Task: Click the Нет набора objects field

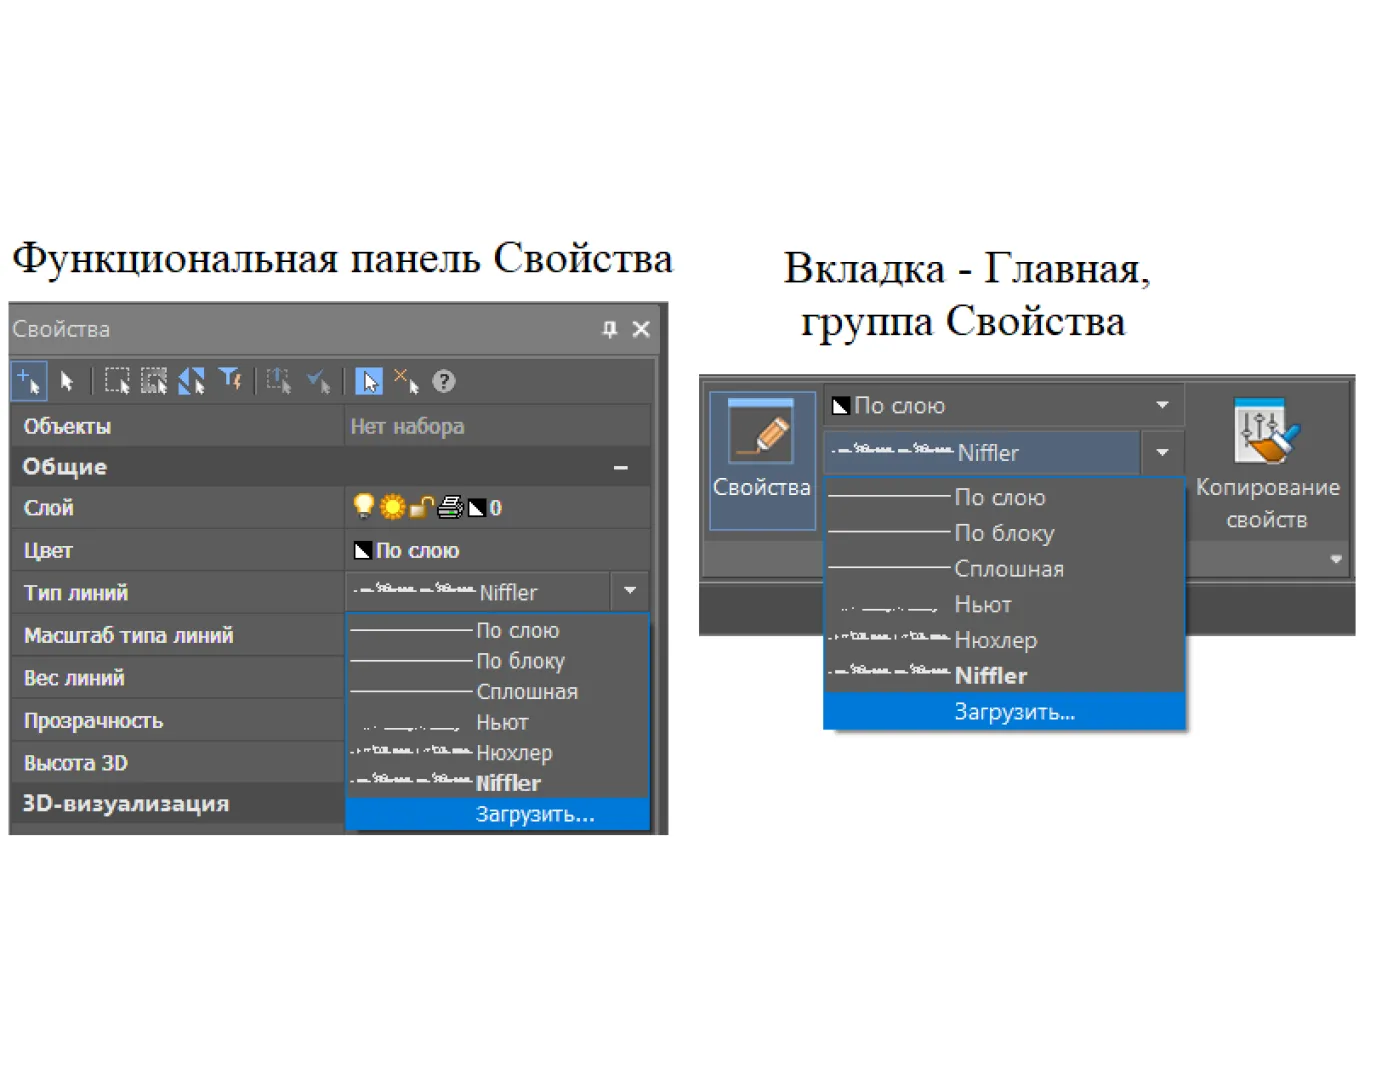Action: 497,426
